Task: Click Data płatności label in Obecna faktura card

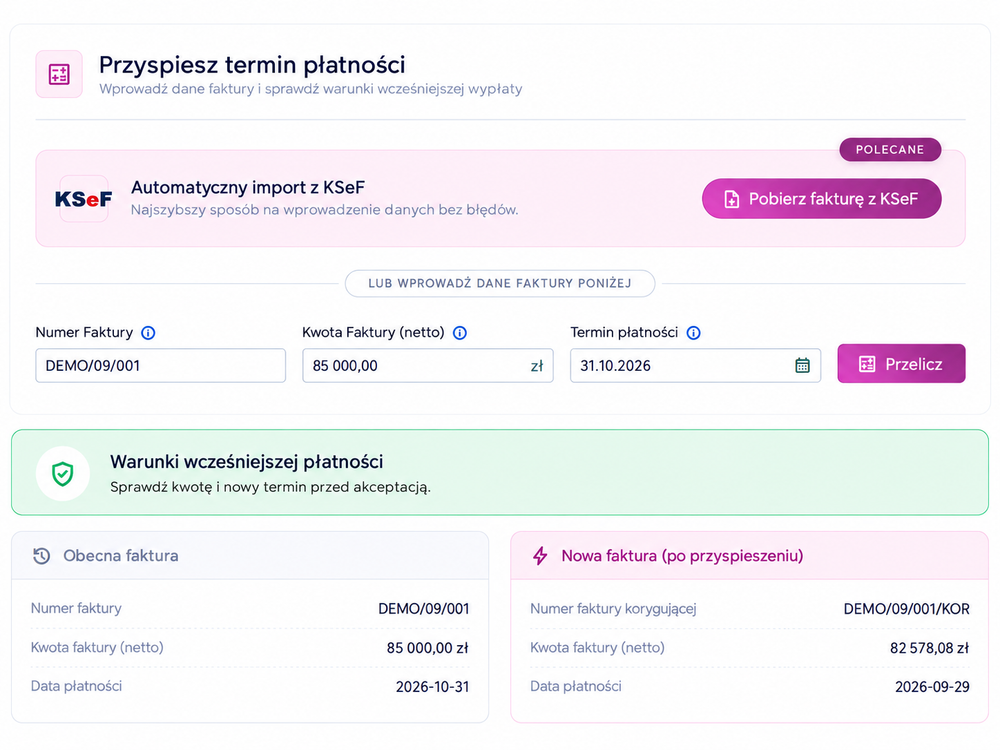Action: [x=77, y=686]
